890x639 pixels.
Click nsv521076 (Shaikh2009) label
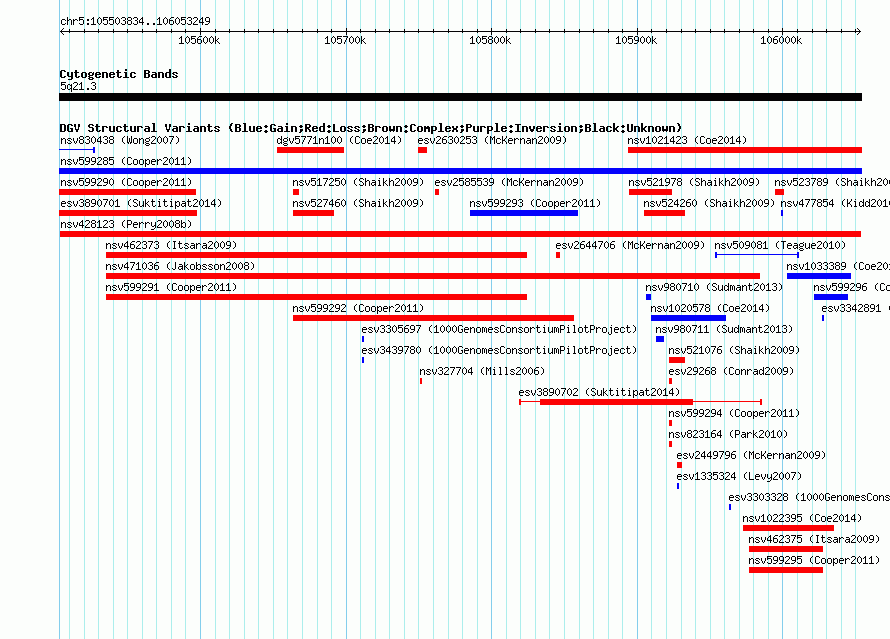[x=734, y=350]
